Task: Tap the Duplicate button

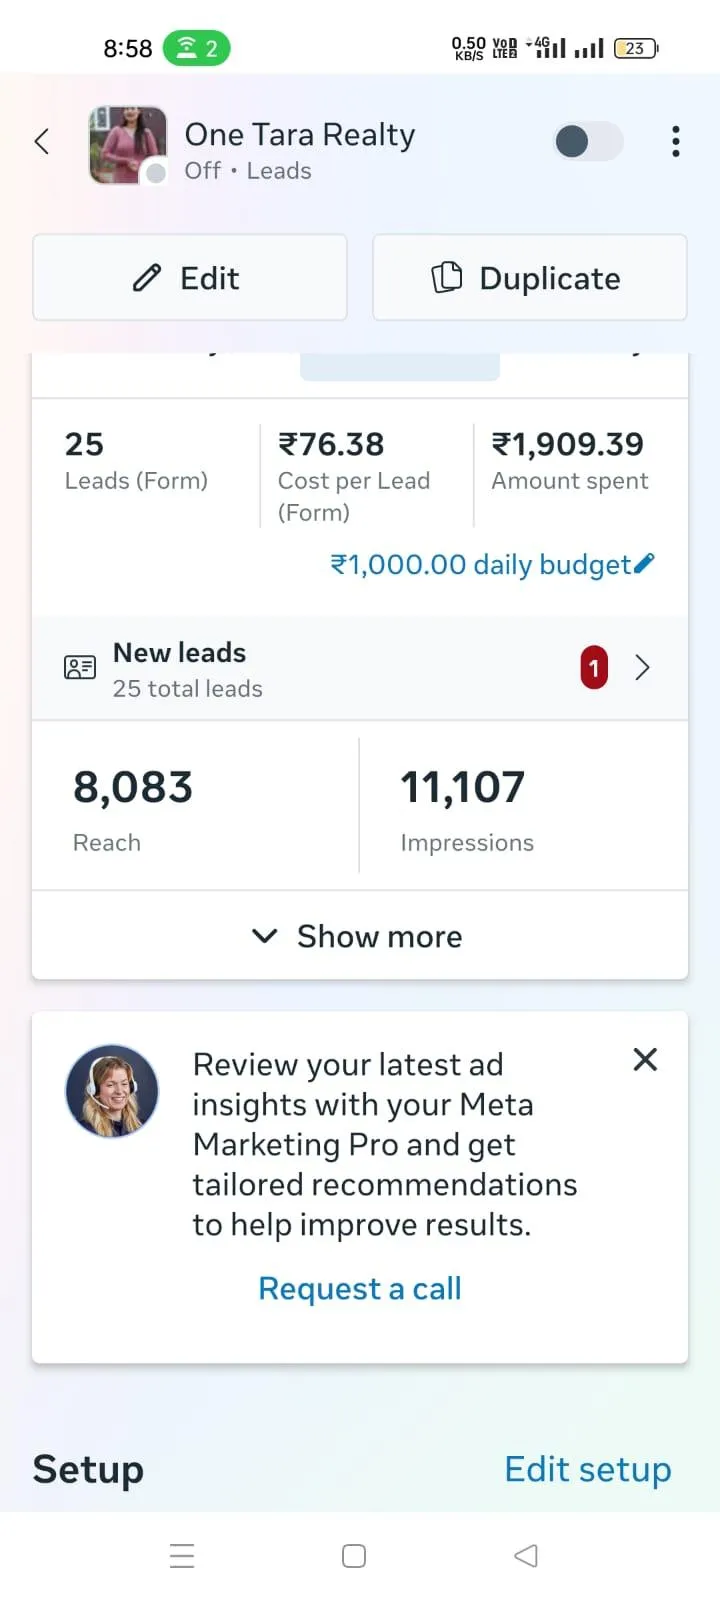Action: pos(530,278)
